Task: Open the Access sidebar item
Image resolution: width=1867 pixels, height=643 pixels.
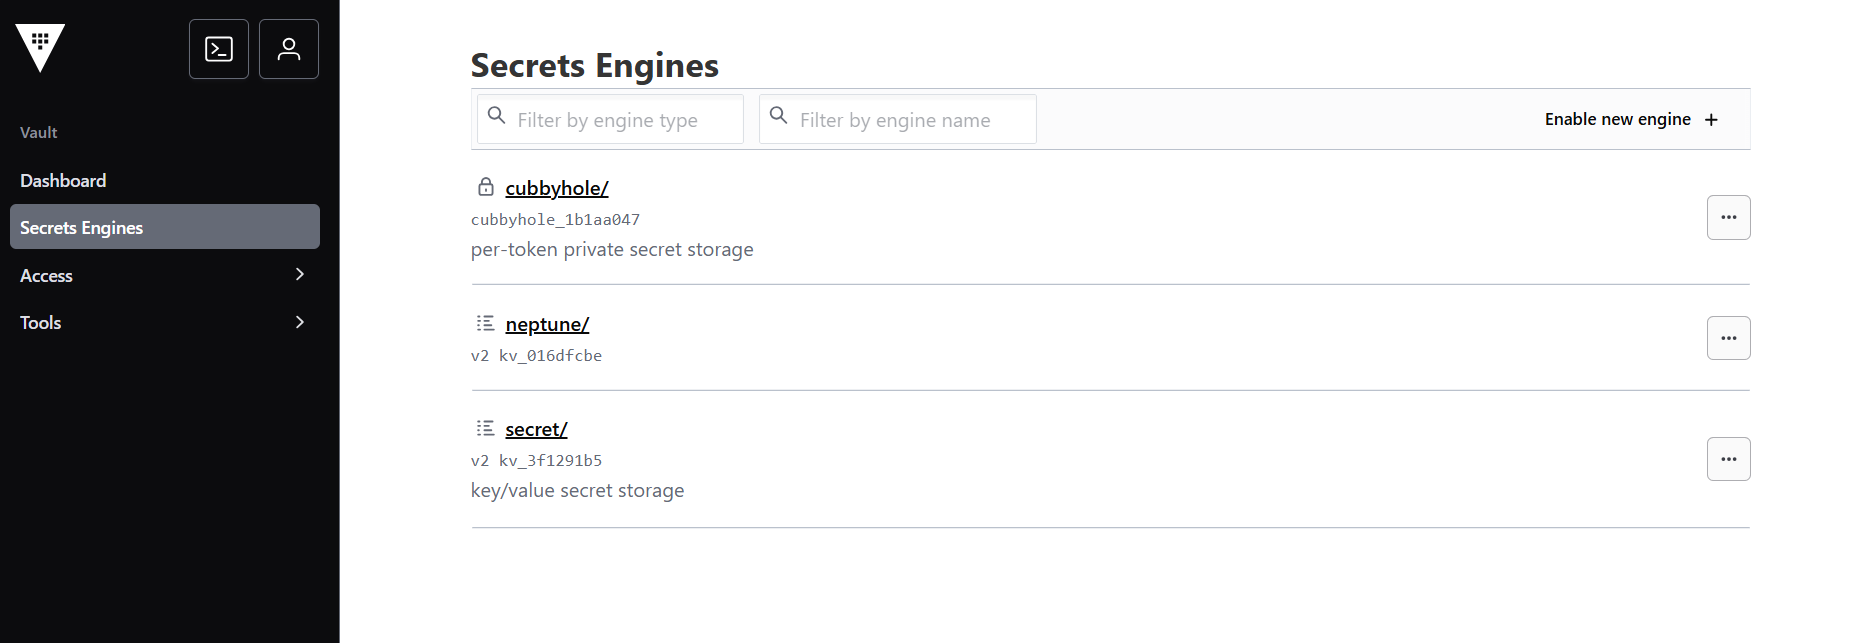Action: [165, 275]
